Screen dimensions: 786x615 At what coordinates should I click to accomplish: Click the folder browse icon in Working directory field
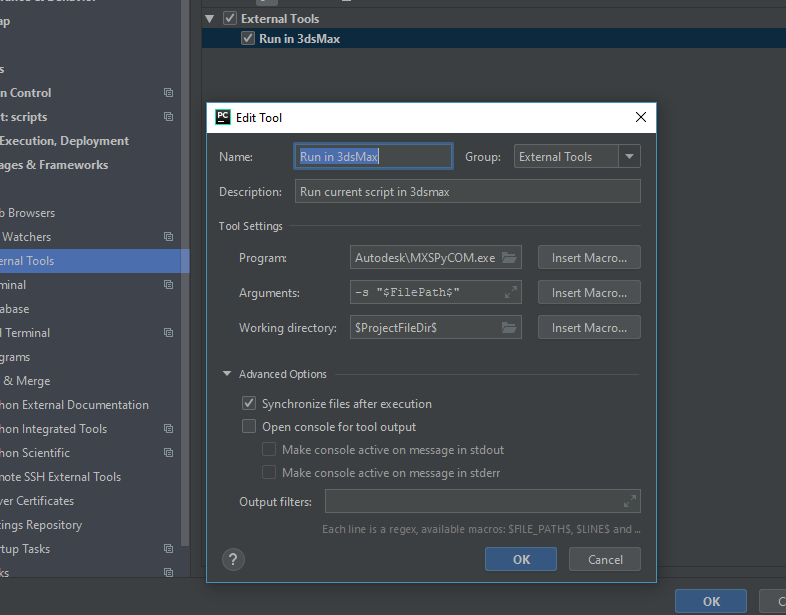(509, 328)
